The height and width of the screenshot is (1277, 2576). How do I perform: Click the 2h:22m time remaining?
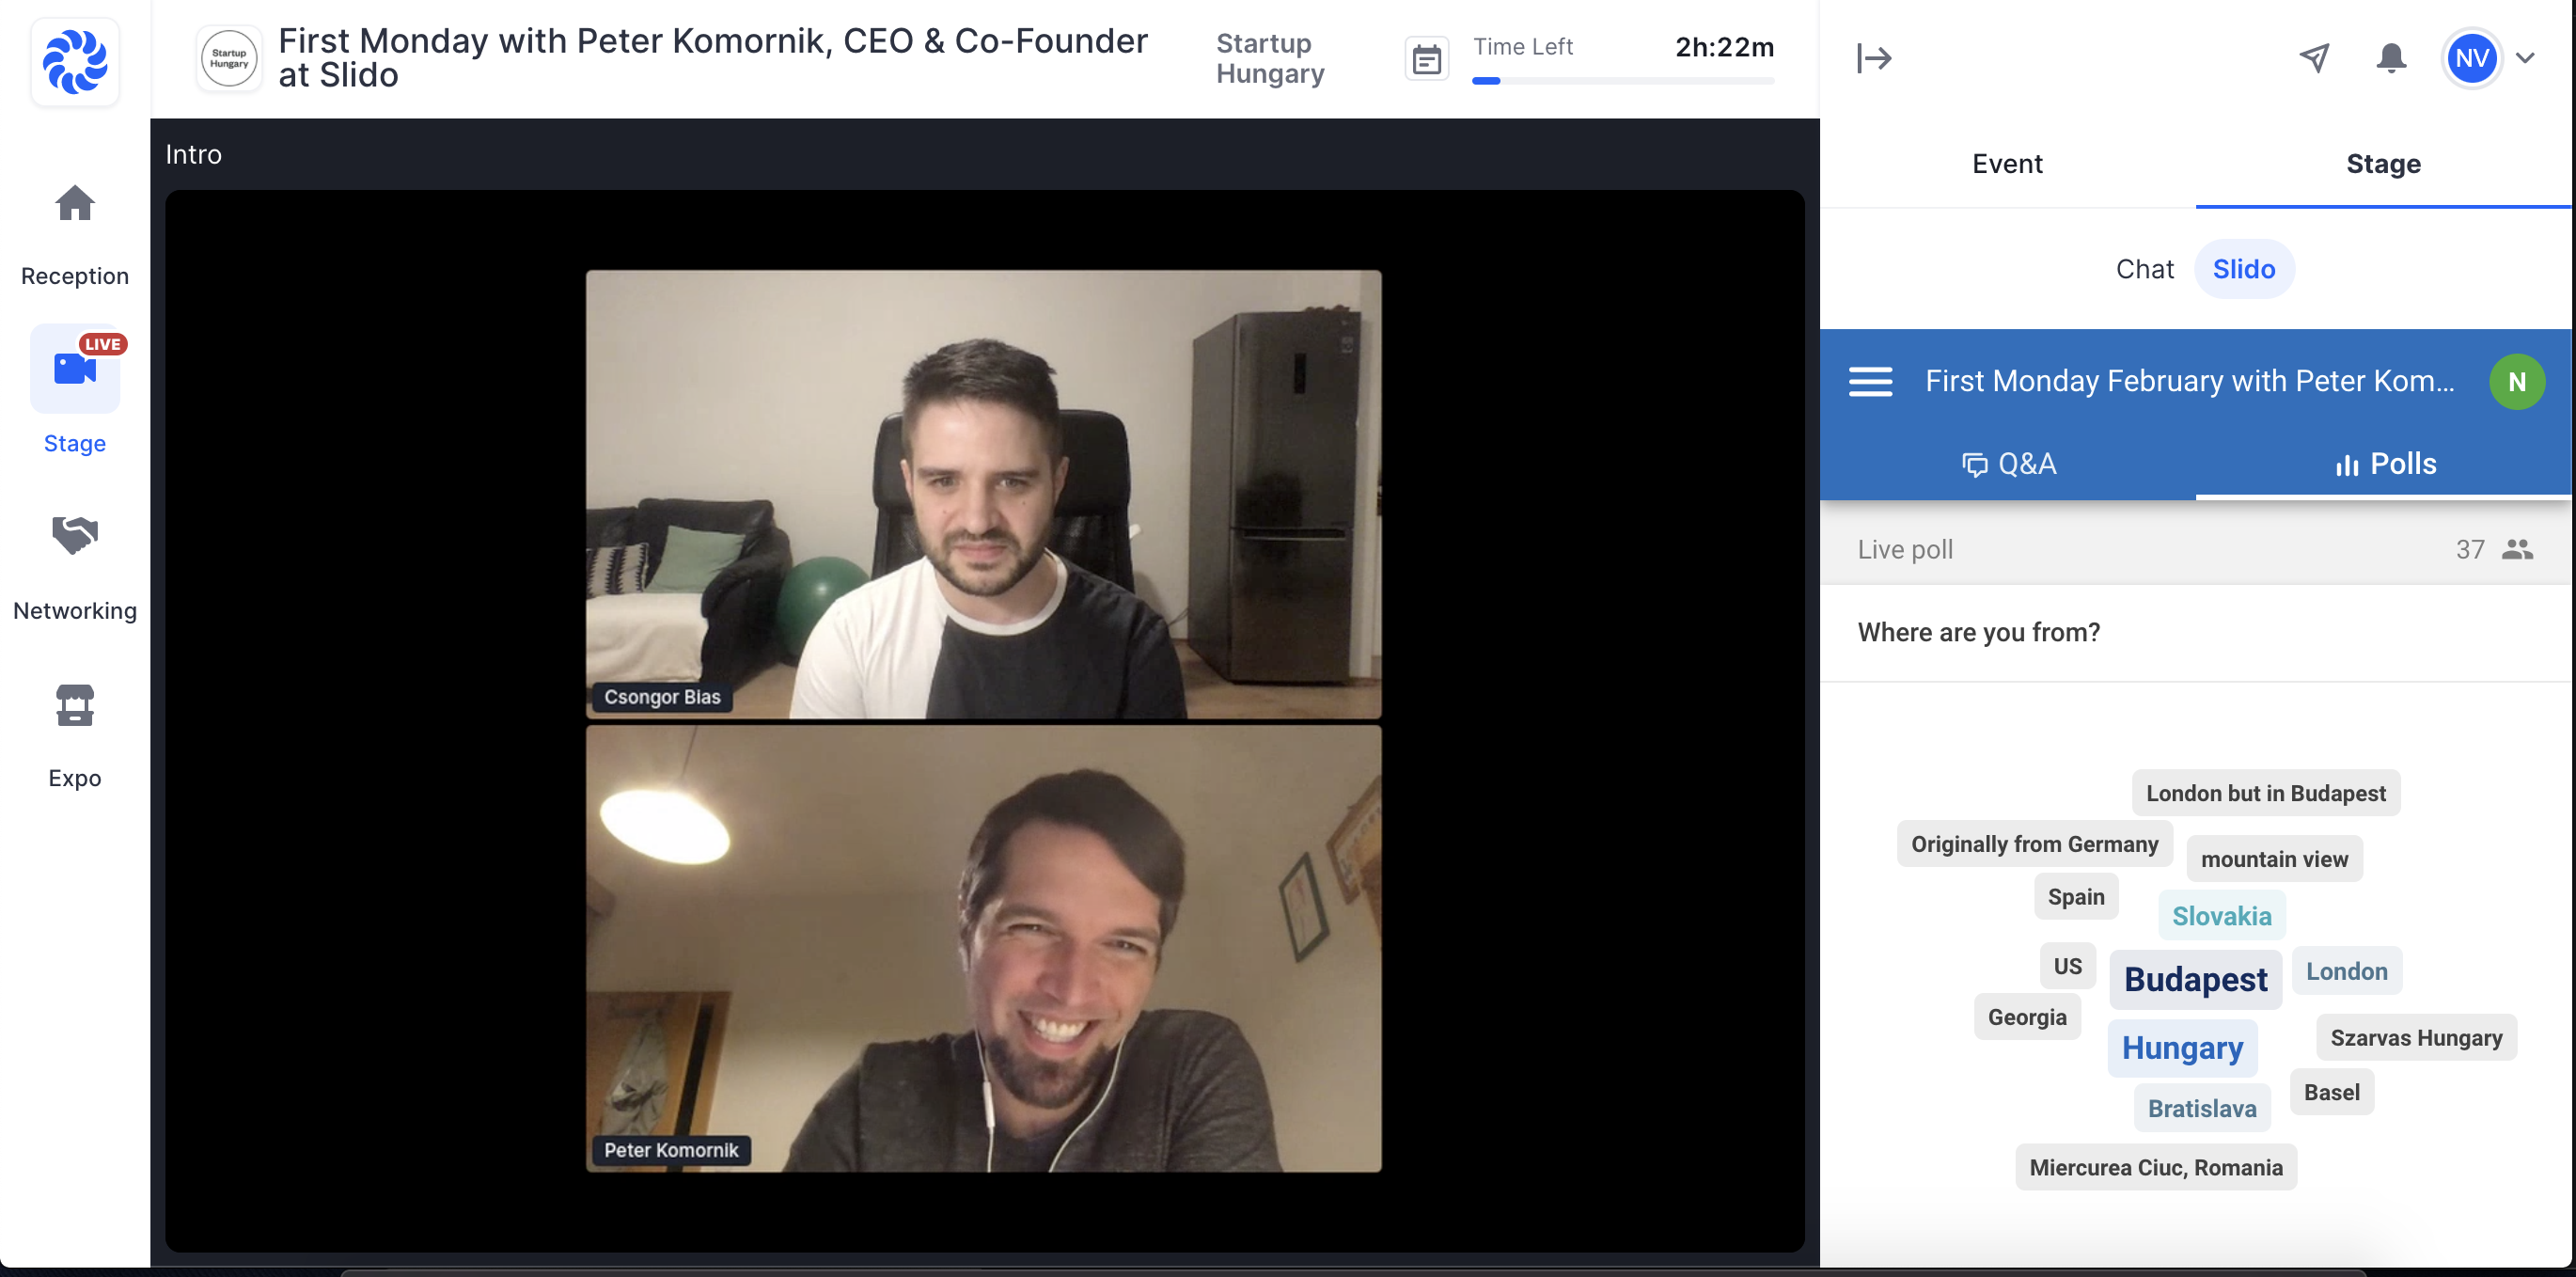click(1724, 47)
